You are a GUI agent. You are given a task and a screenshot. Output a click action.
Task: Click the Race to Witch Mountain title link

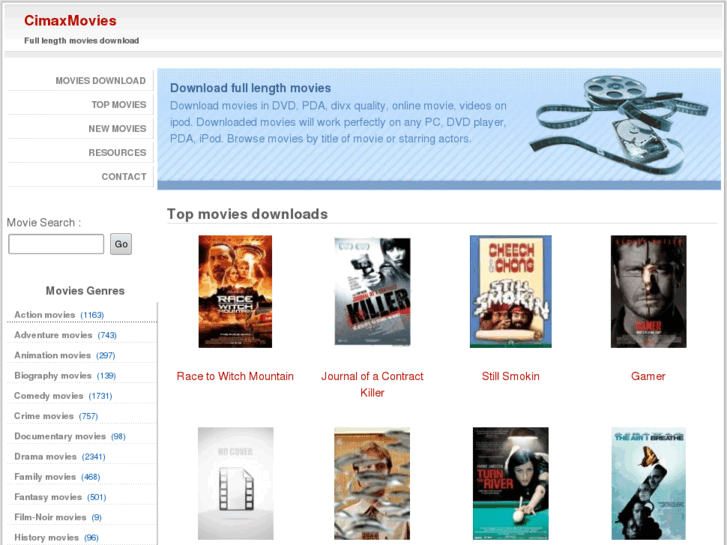click(235, 376)
